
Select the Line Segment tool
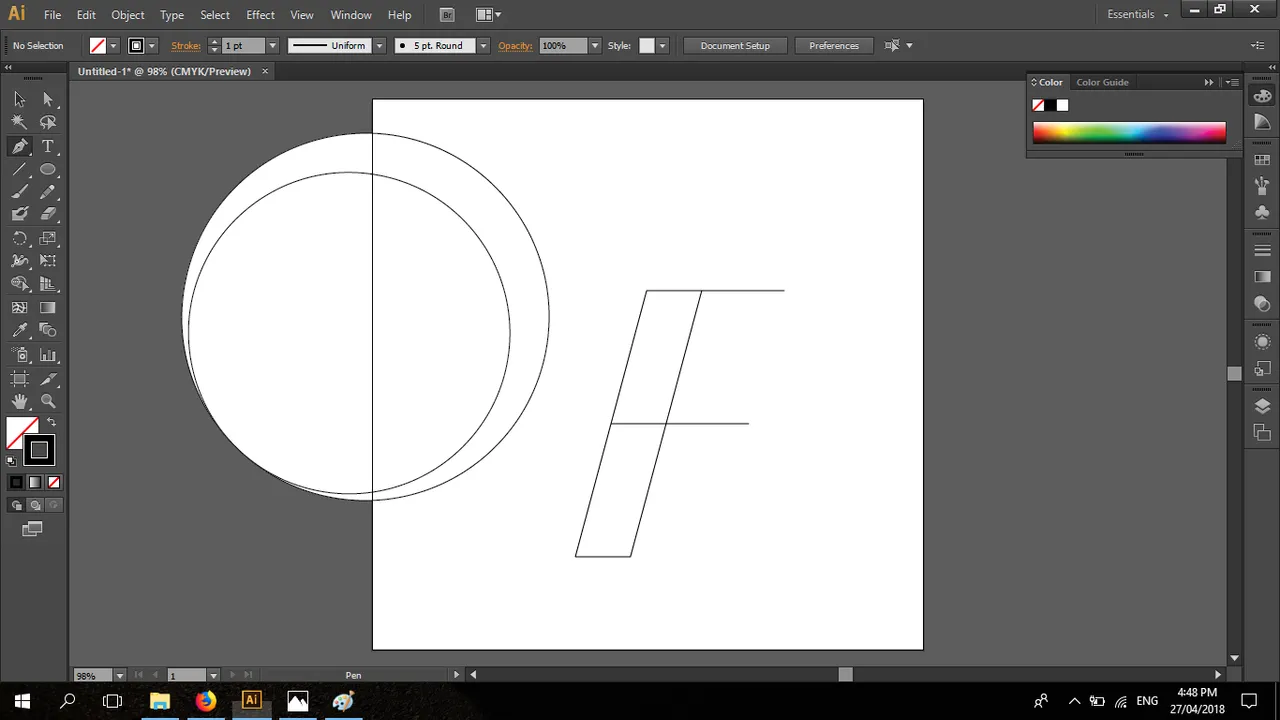pyautogui.click(x=19, y=169)
